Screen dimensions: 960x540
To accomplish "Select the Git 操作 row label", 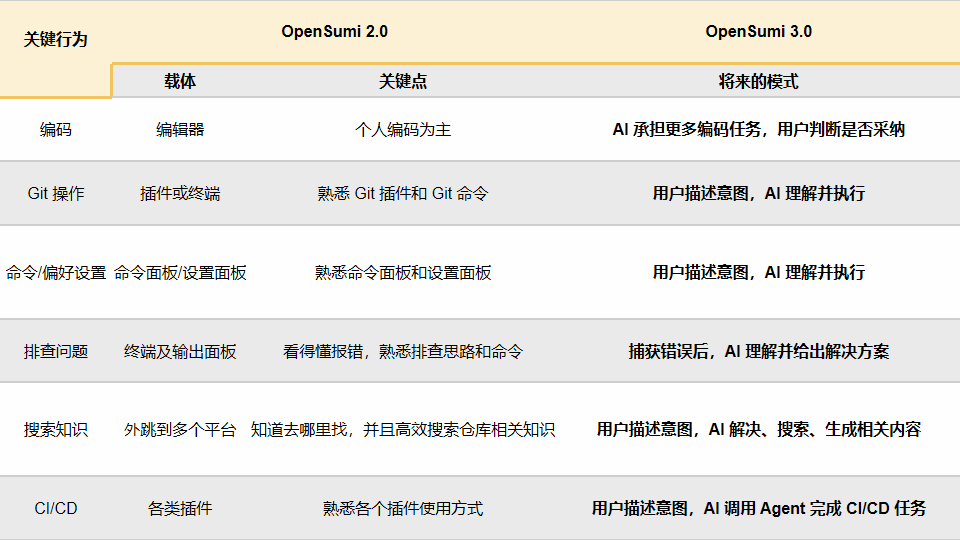I will click(56, 193).
